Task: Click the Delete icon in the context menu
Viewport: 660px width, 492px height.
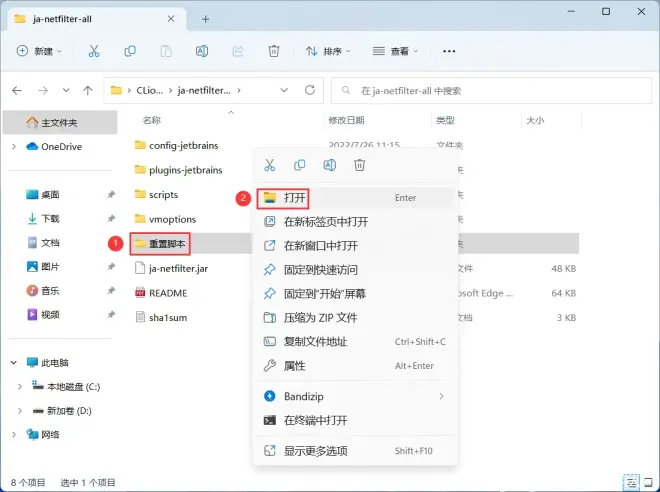Action: tap(359, 165)
